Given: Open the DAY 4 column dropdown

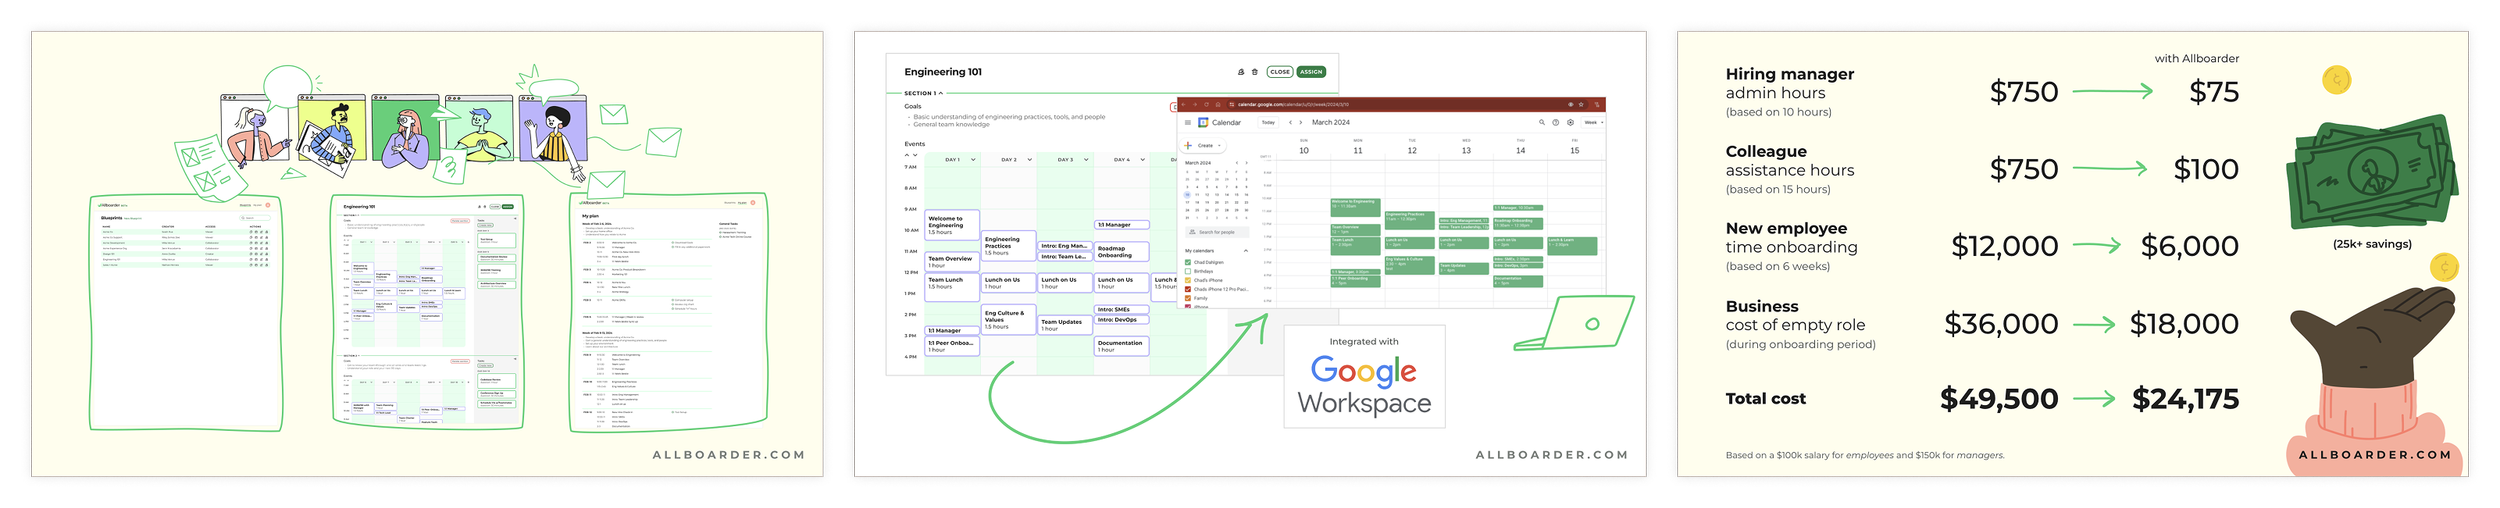Looking at the screenshot, I should point(1142,159).
